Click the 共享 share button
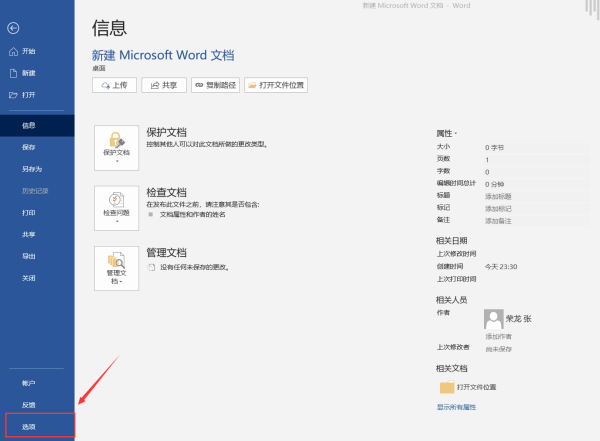The width and height of the screenshot is (600, 441). point(164,86)
